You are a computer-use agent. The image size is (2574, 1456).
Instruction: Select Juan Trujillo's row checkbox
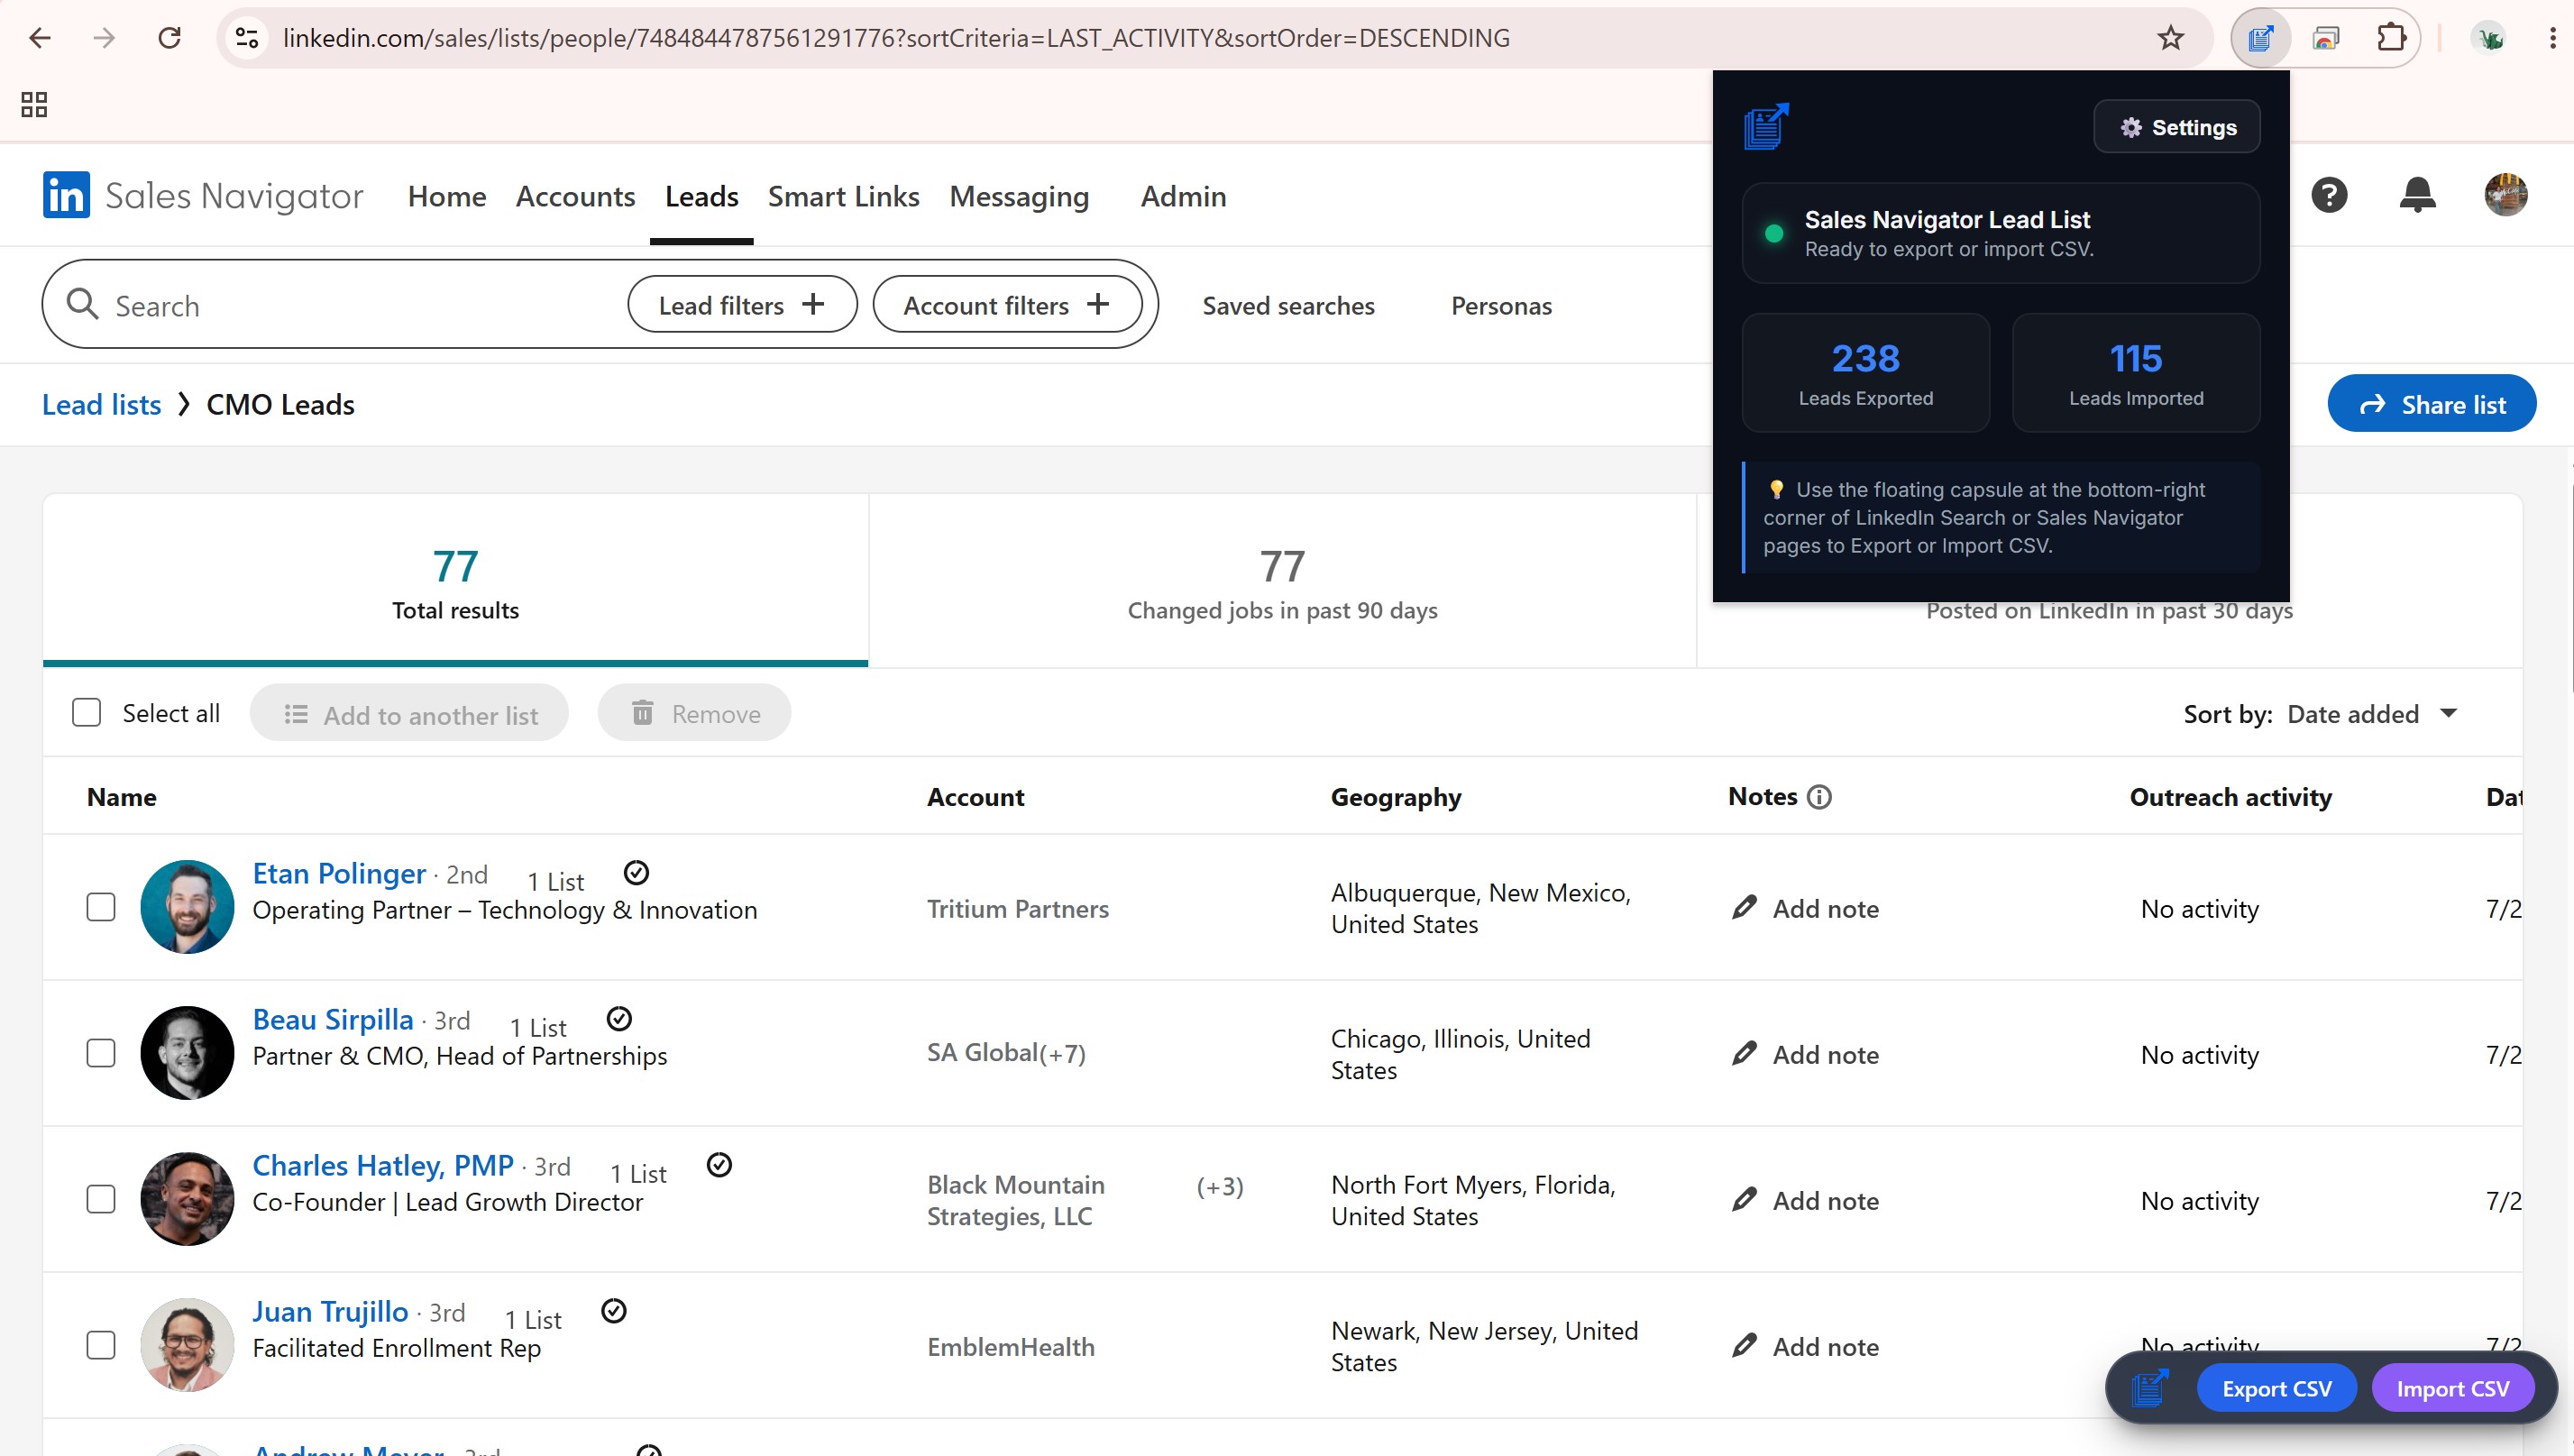pyautogui.click(x=101, y=1345)
